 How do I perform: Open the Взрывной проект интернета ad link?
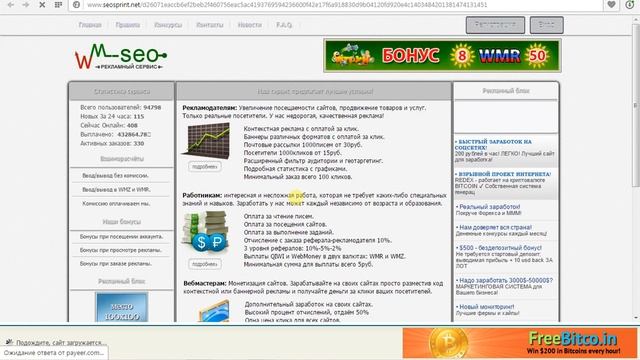(x=503, y=174)
